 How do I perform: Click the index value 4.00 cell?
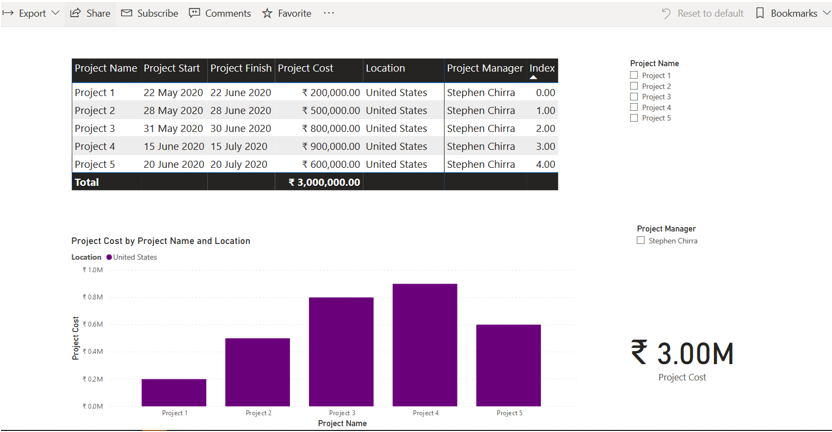click(x=545, y=165)
